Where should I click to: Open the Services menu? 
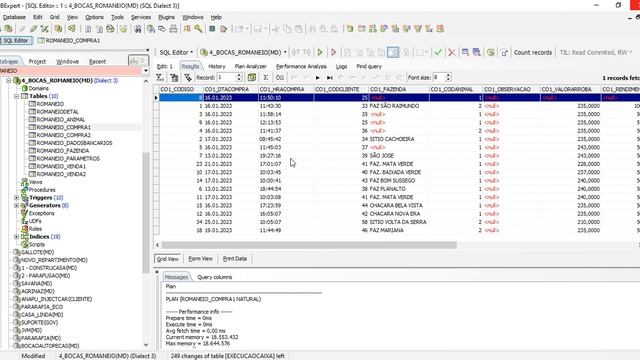pyautogui.click(x=141, y=17)
